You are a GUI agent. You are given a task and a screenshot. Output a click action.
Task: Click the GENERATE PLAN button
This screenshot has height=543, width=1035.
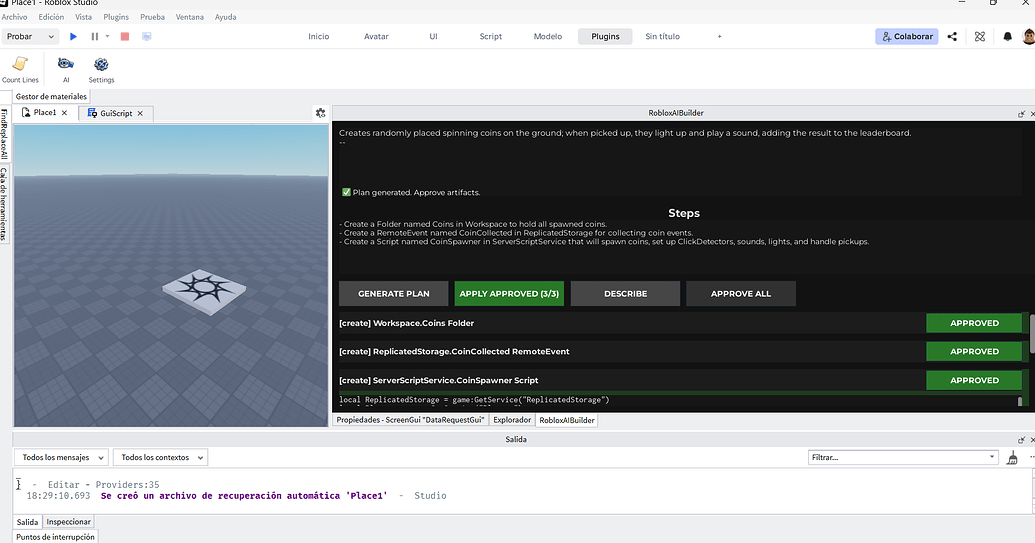pos(393,294)
